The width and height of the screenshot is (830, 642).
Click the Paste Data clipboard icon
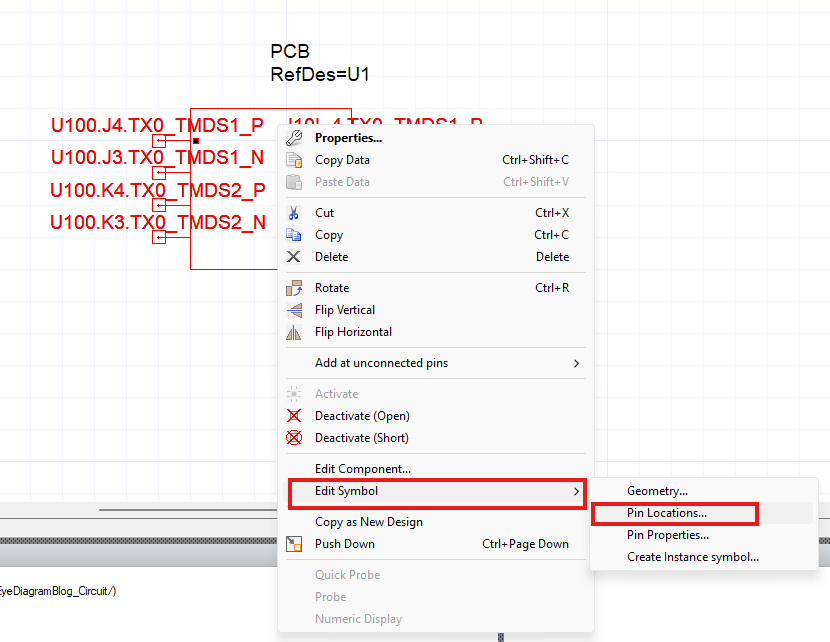click(x=296, y=181)
